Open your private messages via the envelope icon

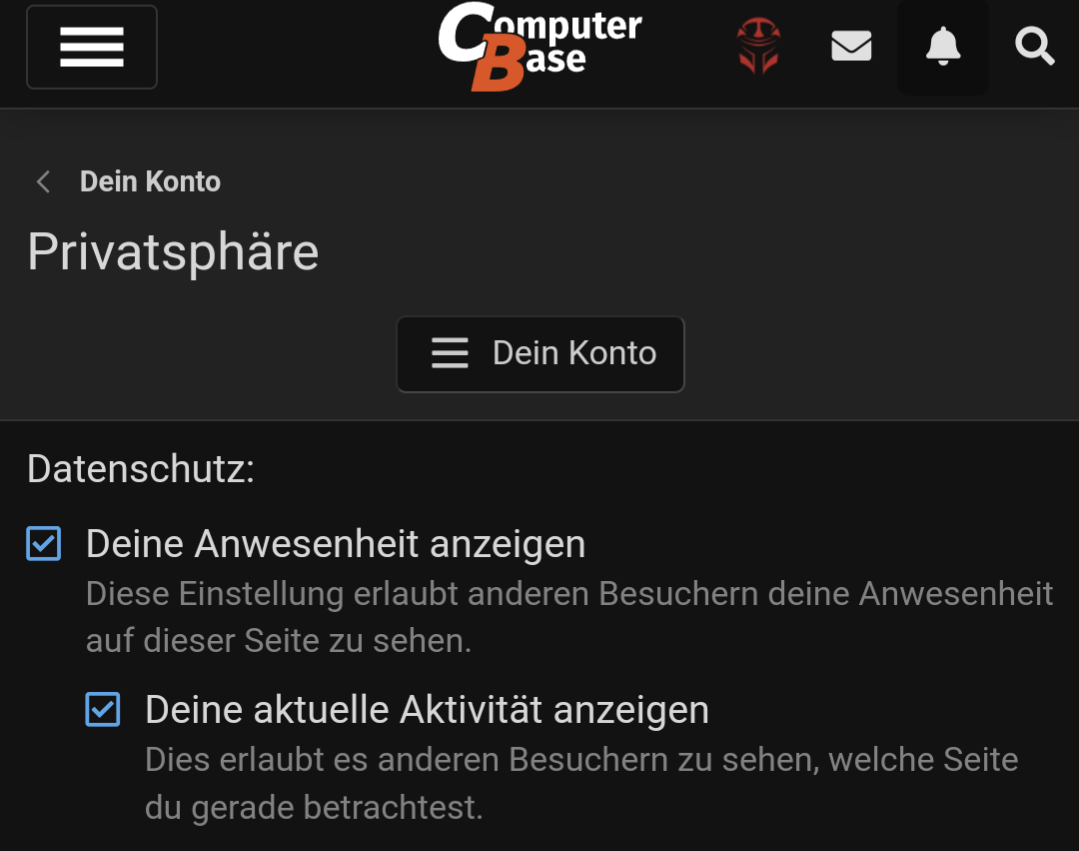coord(851,45)
